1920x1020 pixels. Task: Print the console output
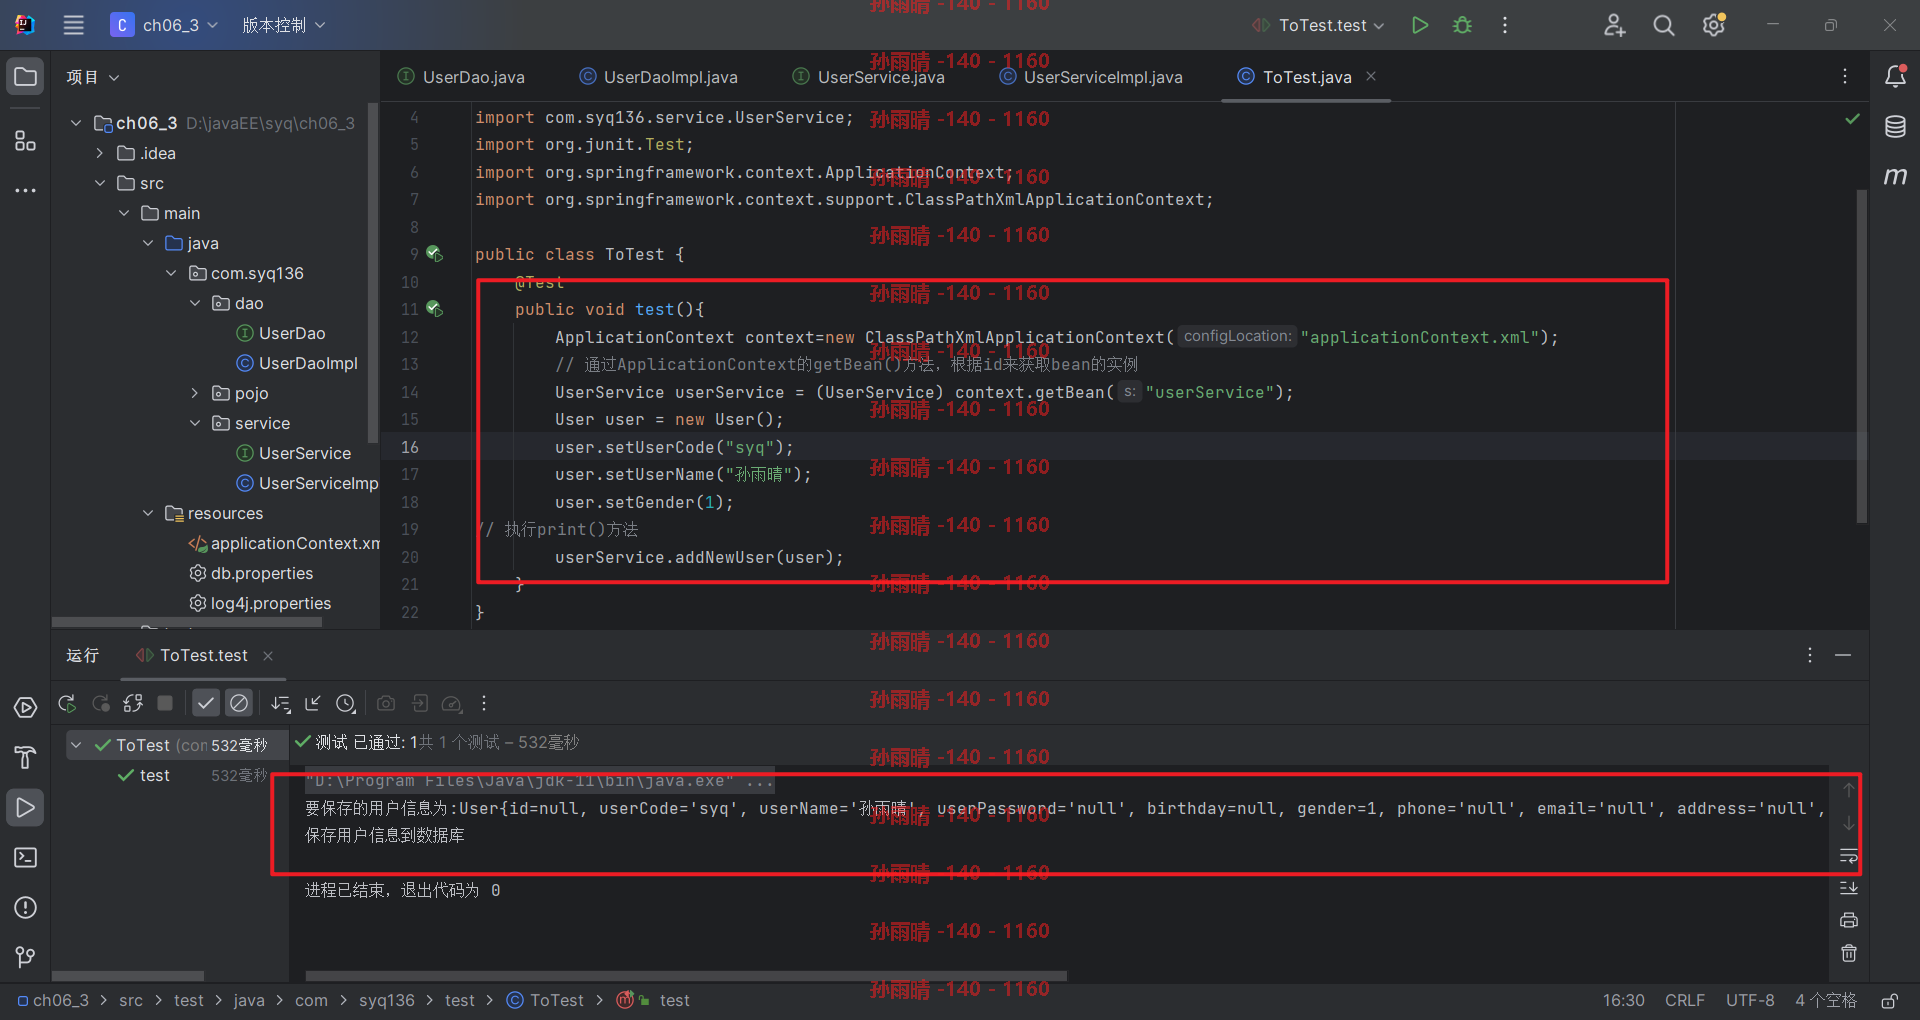(1848, 920)
